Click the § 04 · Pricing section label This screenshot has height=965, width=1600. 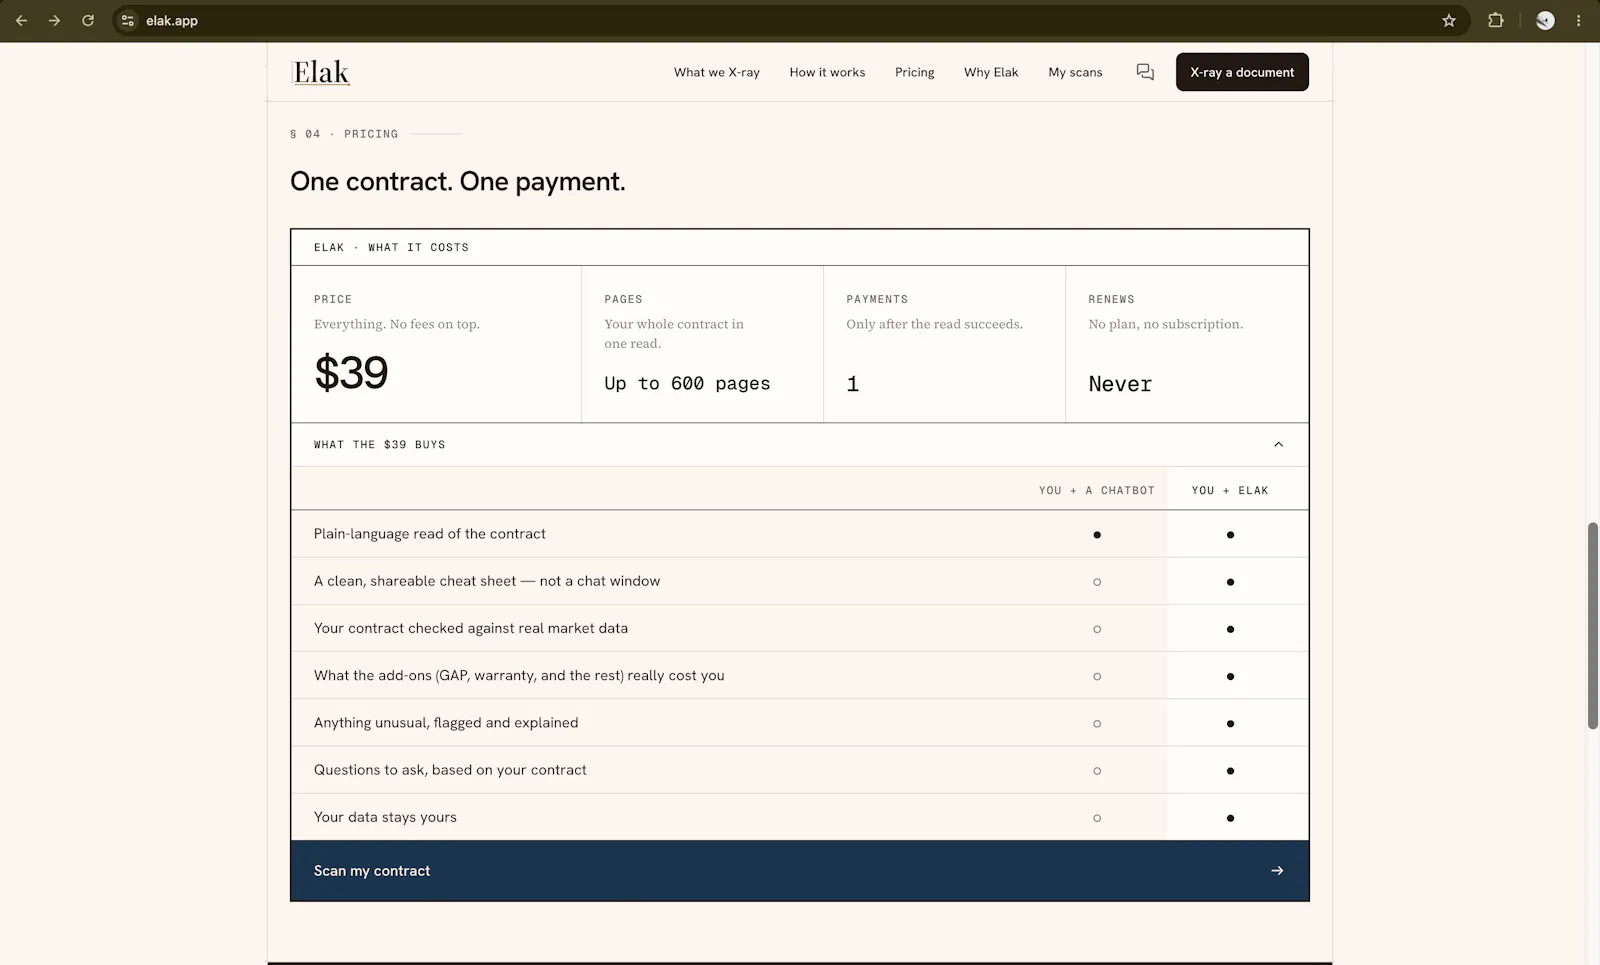(x=344, y=134)
